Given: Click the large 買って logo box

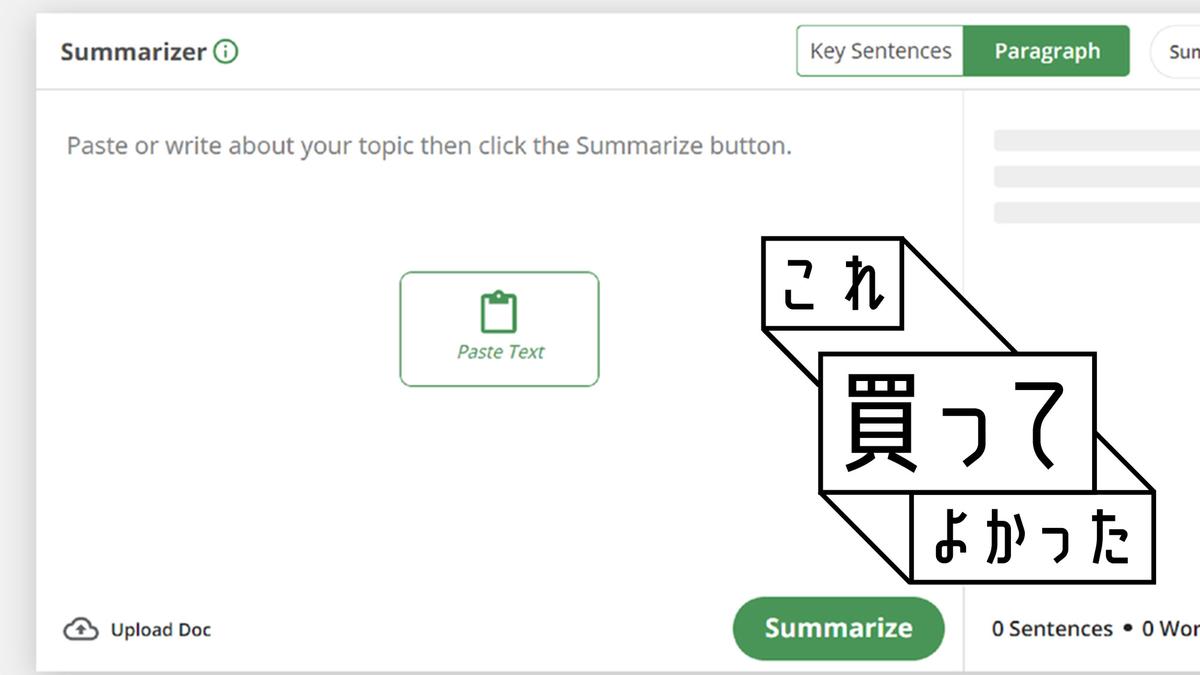Looking at the screenshot, I should [x=956, y=421].
